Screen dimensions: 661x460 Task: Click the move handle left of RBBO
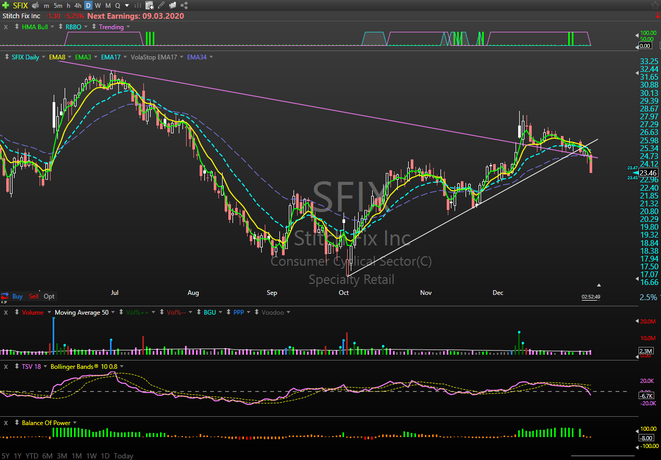pos(60,27)
